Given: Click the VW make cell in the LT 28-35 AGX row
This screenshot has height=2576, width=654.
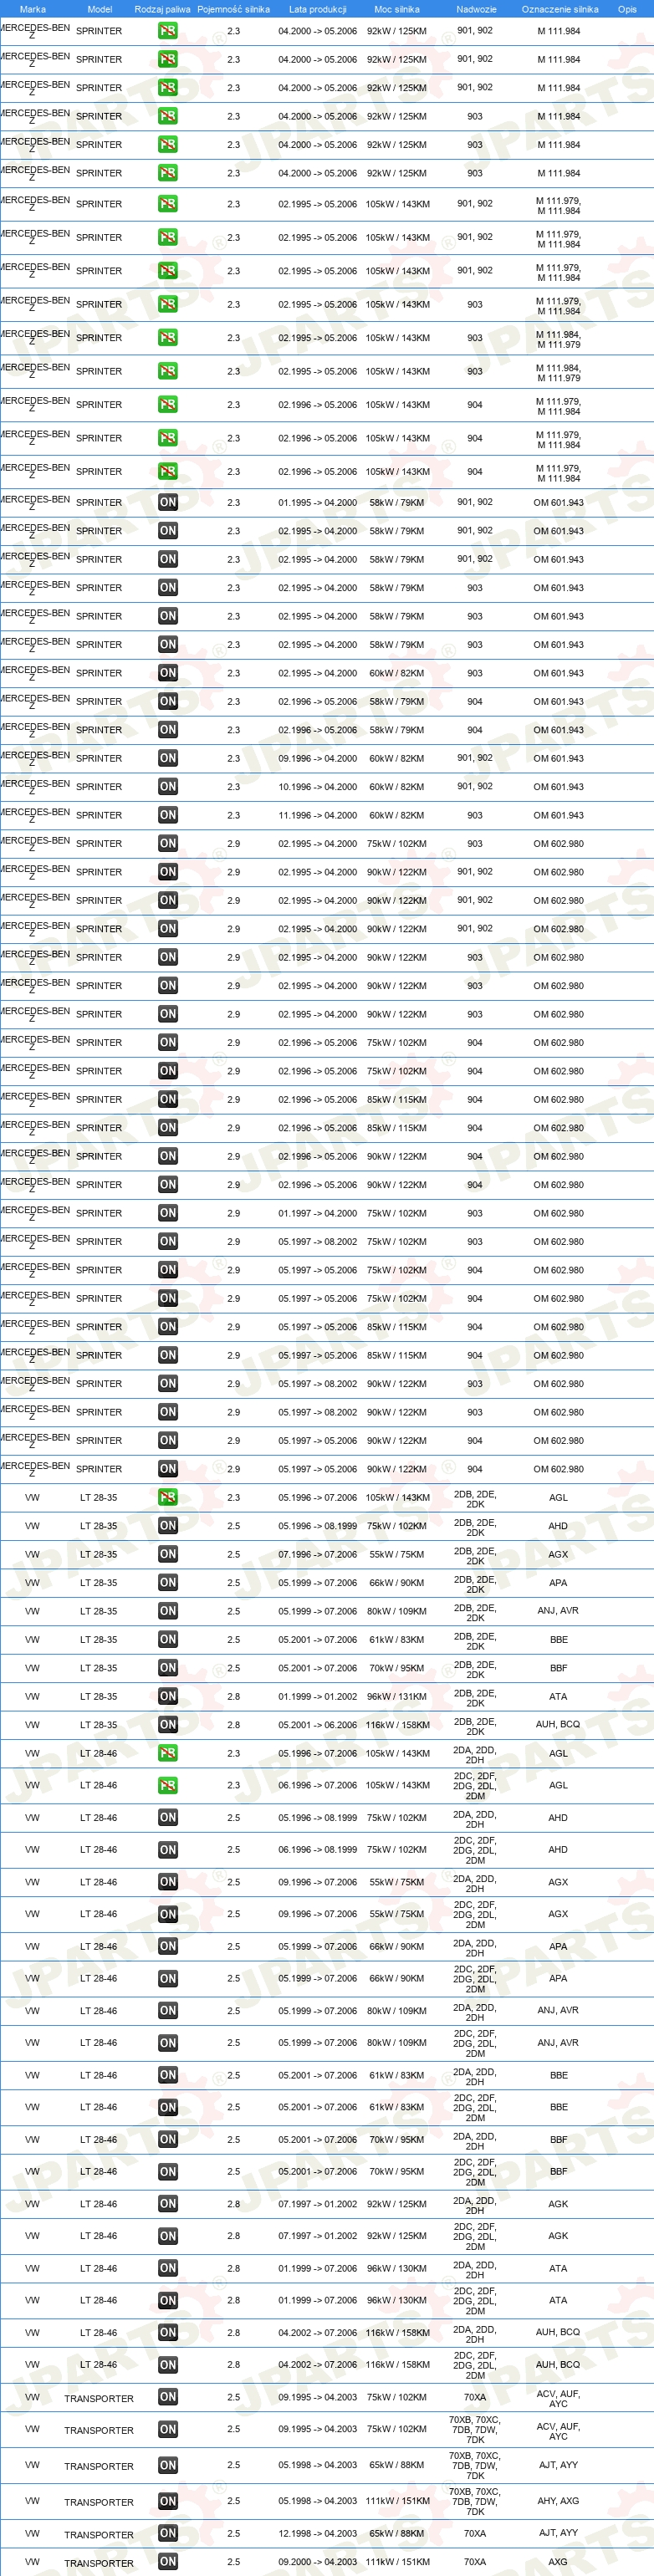Looking at the screenshot, I should tap(33, 1555).
